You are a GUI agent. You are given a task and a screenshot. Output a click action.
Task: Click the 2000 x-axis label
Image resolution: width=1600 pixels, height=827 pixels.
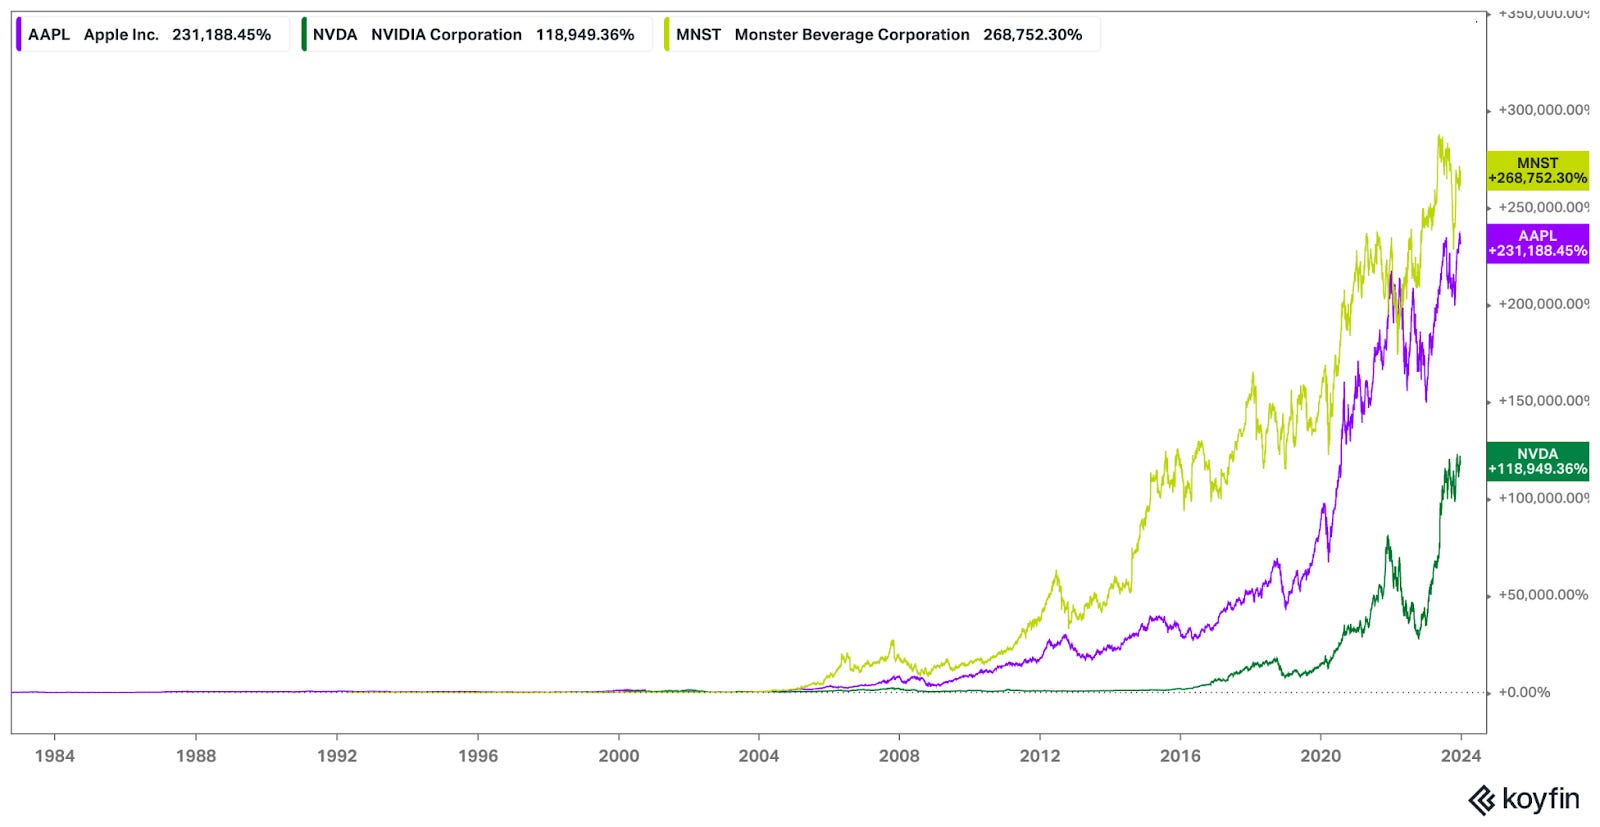tap(619, 756)
